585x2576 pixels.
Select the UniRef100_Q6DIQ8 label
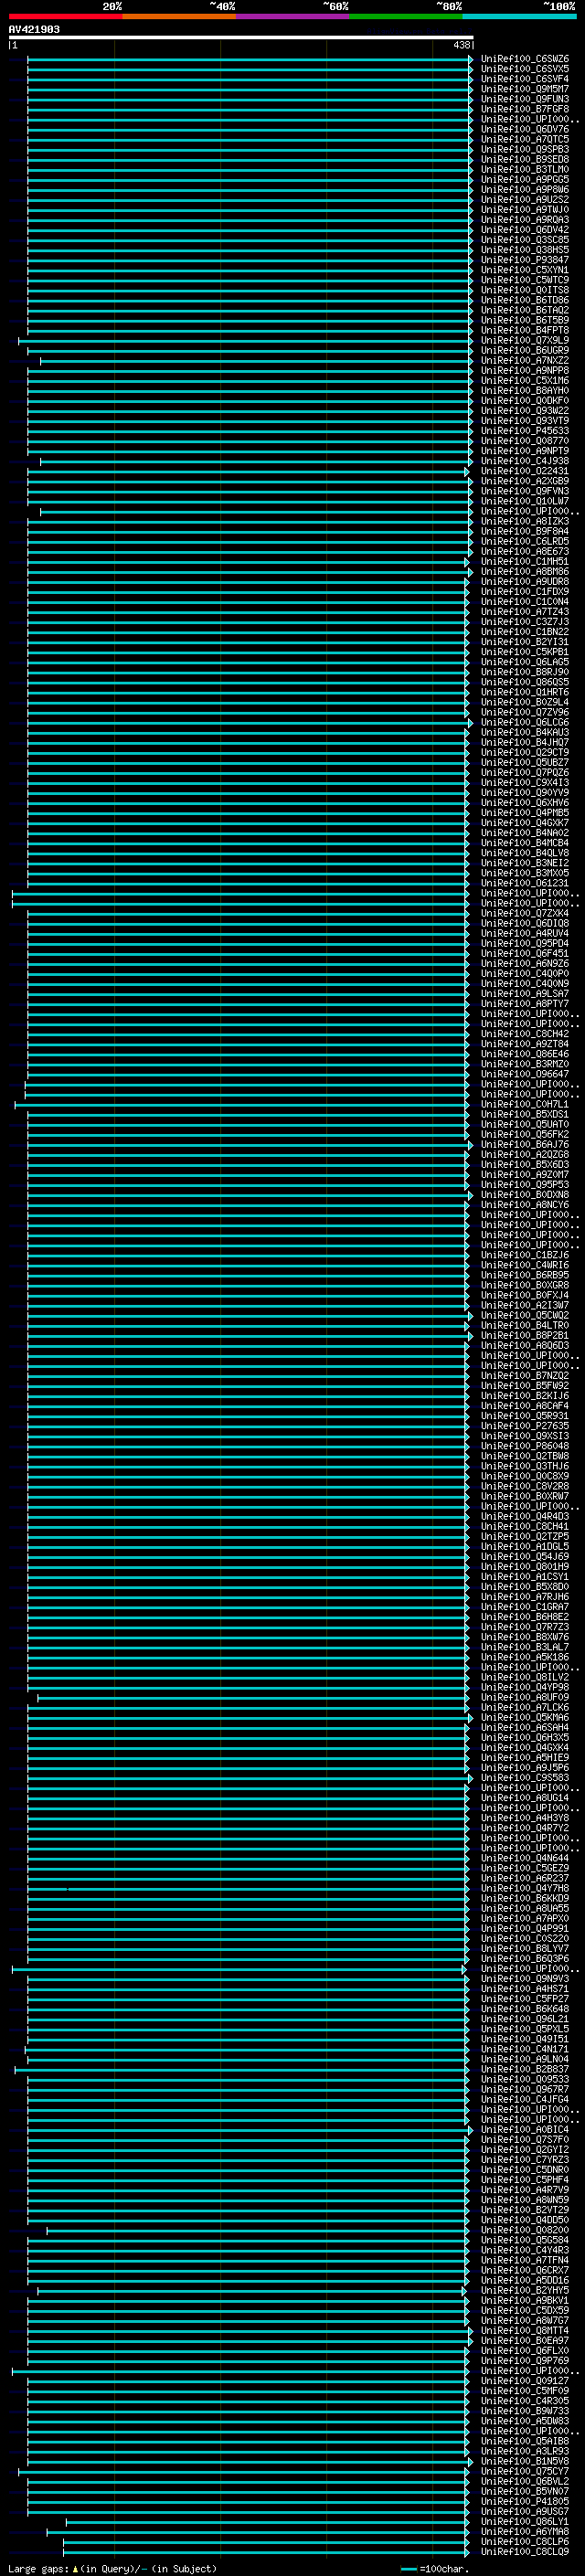pyautogui.click(x=525, y=923)
